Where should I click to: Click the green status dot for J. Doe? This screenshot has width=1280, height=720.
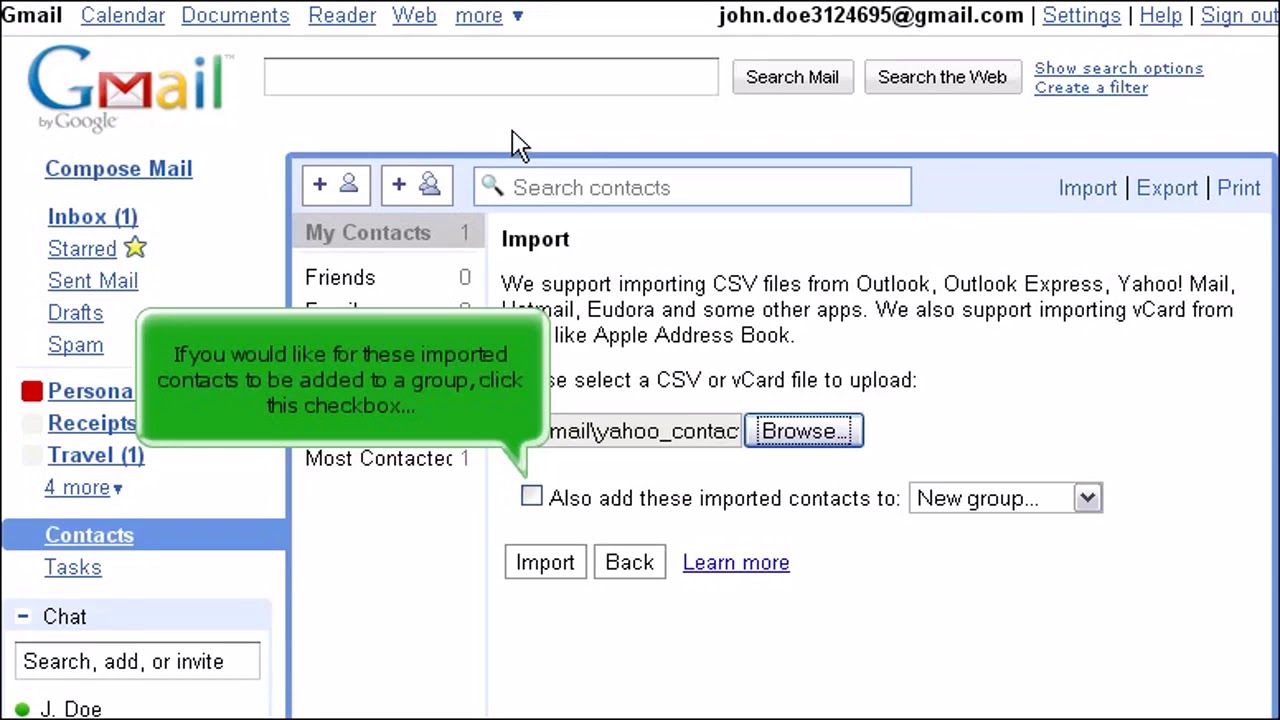(22, 710)
